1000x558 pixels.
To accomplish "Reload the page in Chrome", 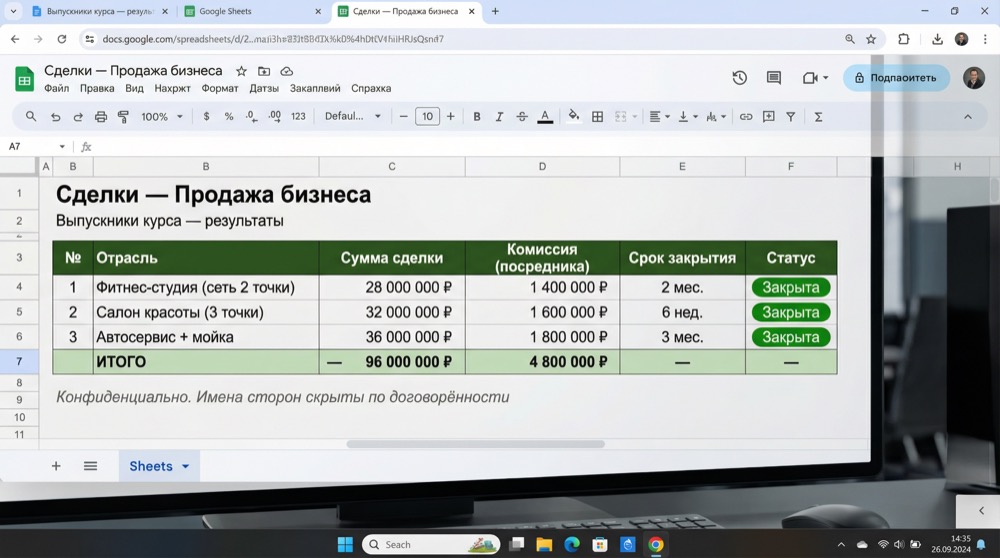I will point(62,39).
